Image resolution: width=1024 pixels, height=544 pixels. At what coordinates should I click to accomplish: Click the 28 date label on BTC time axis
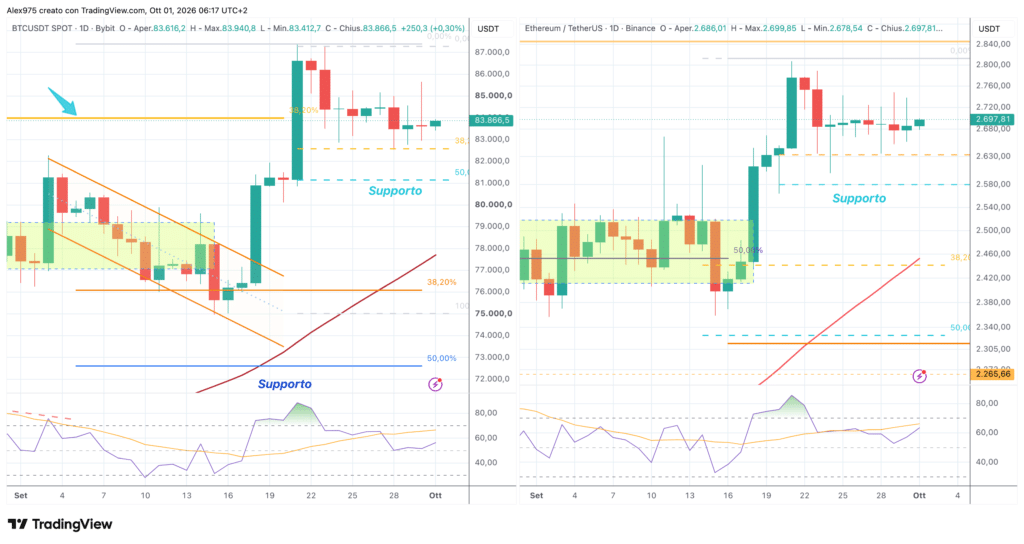coord(394,496)
